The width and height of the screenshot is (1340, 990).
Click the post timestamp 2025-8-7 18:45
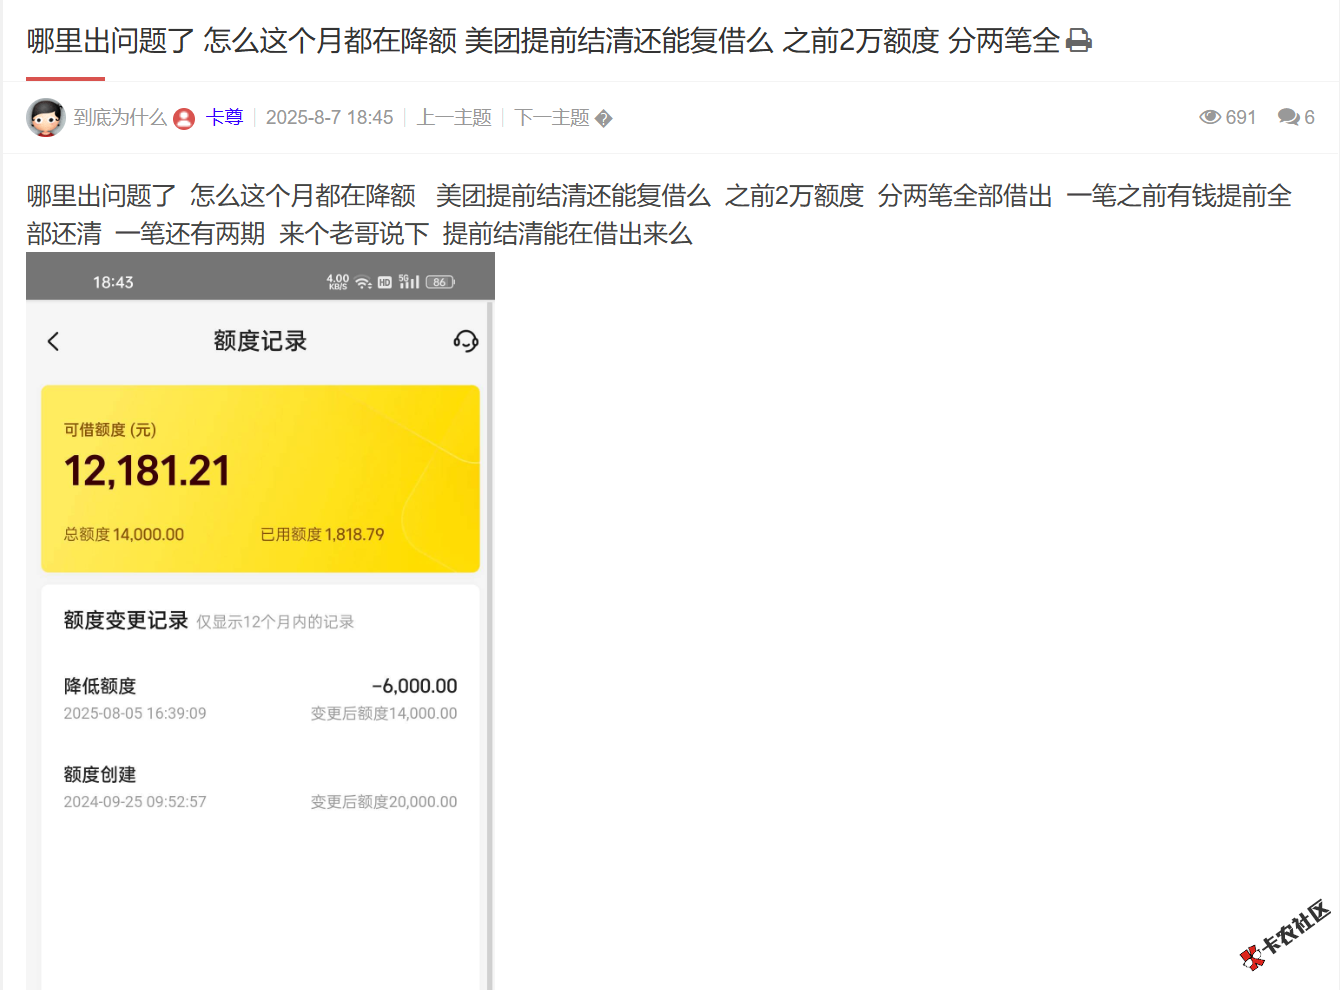click(330, 117)
